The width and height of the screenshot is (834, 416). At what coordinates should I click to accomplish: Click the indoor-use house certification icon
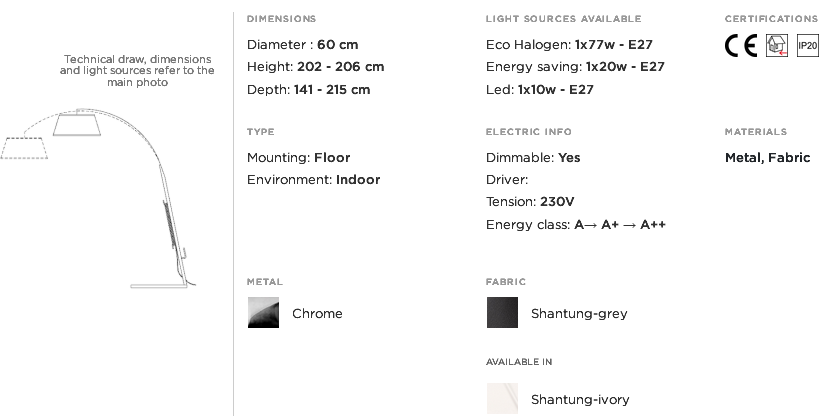click(x=777, y=45)
